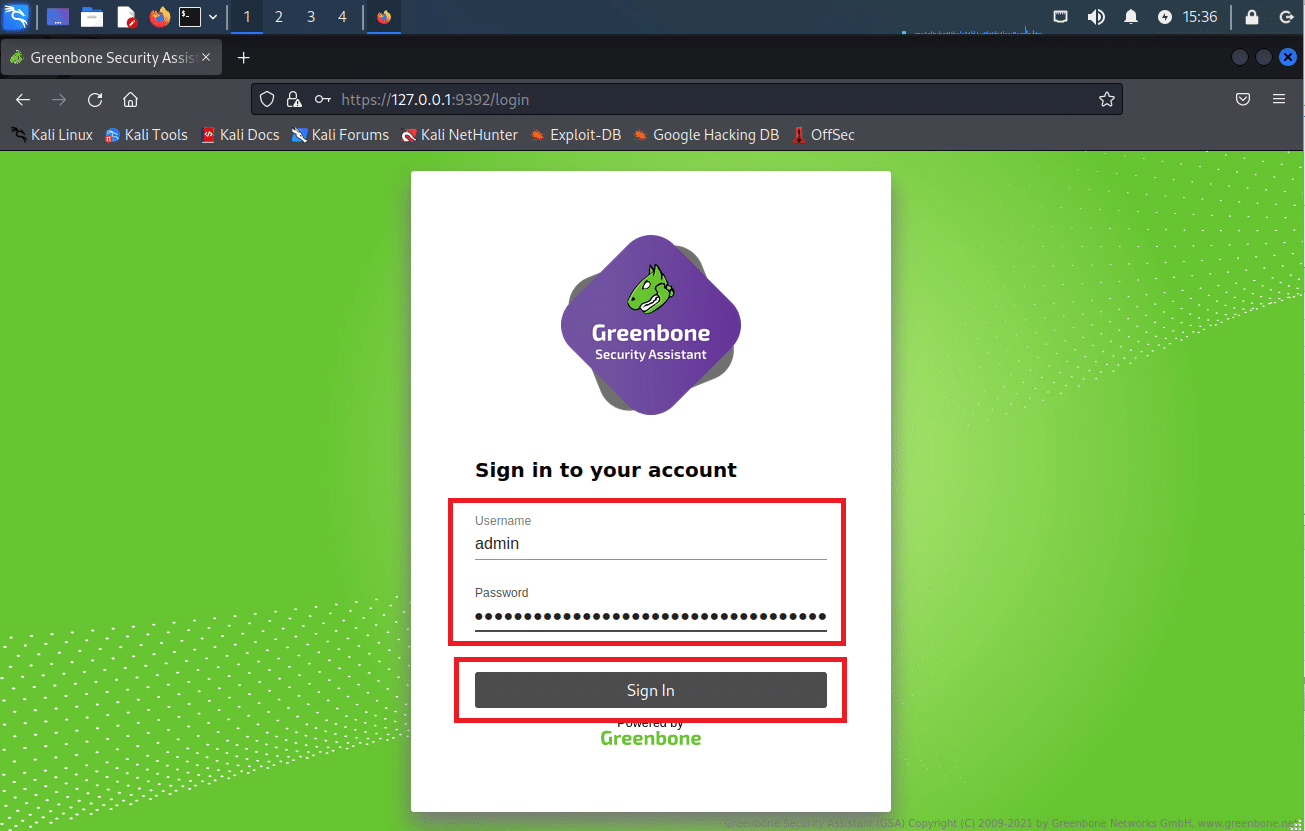Image resolution: width=1305 pixels, height=831 pixels.
Task: Click the Username field containing admin
Action: pos(651,544)
